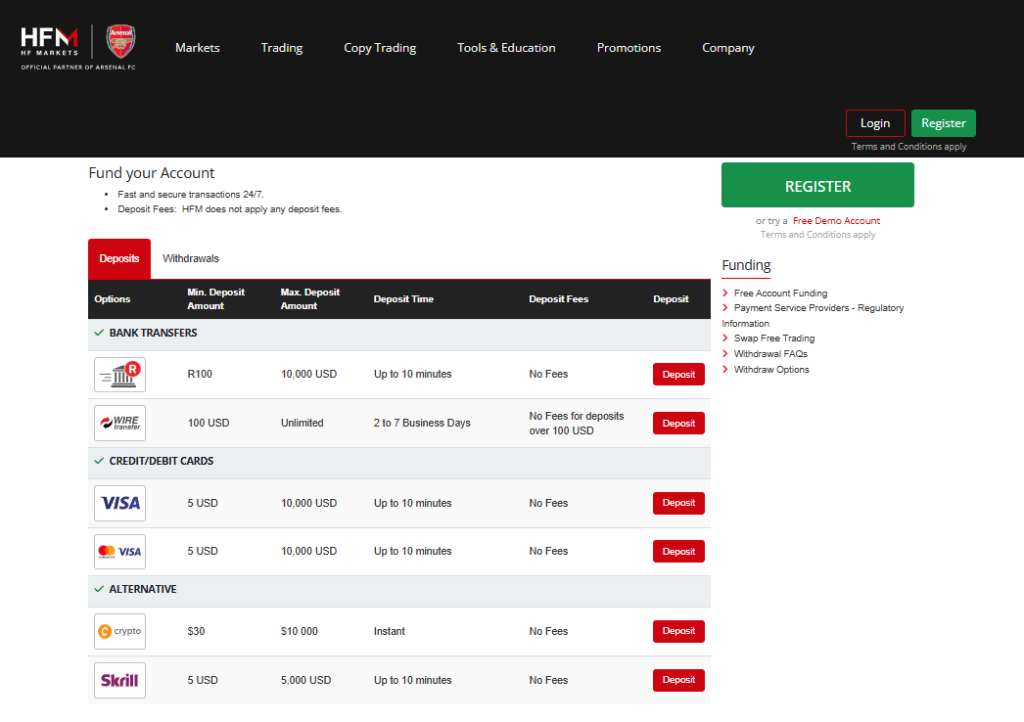Click Deposit for VISA card row
The height and width of the screenshot is (722, 1024).
pos(679,503)
